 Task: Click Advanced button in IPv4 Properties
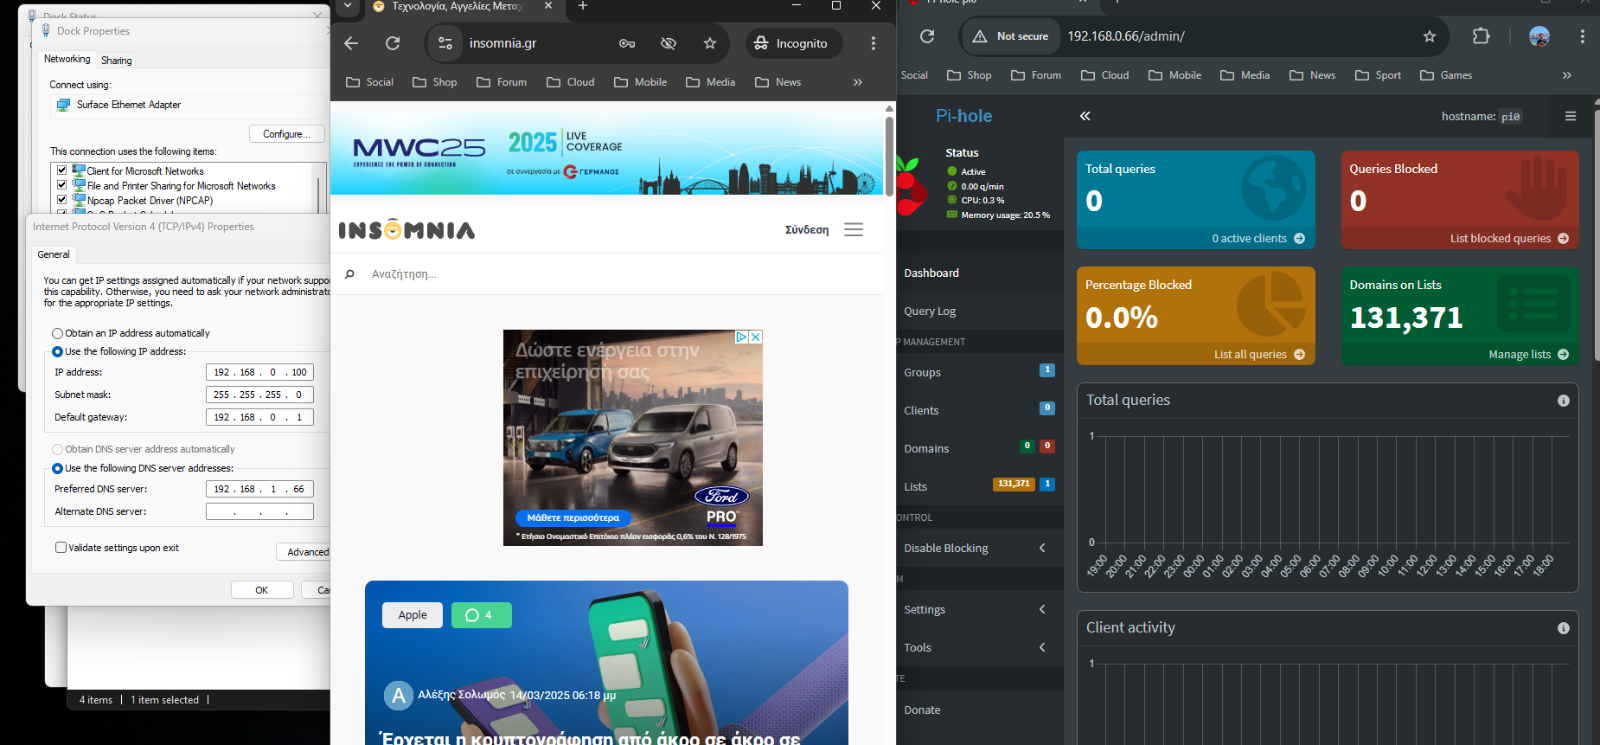[304, 552]
